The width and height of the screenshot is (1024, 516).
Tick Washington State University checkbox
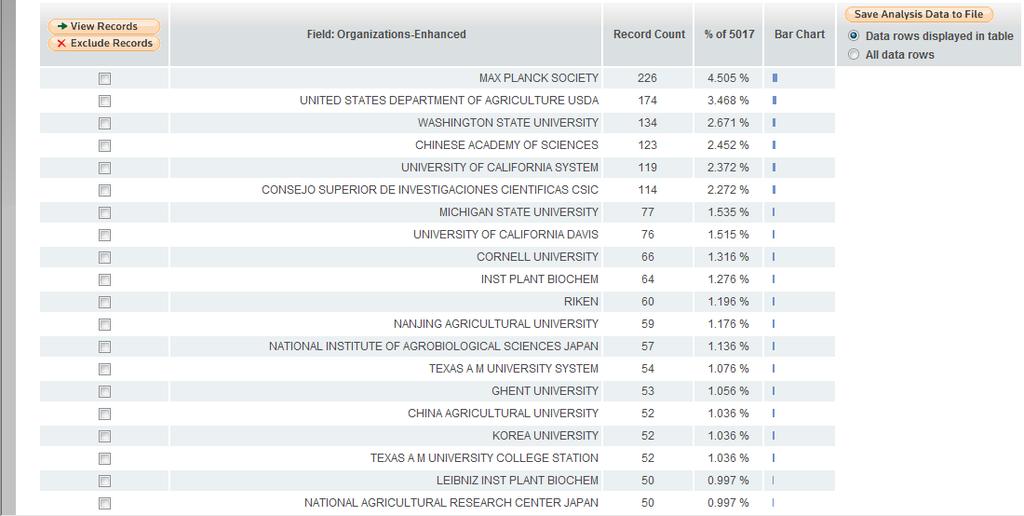pos(104,123)
